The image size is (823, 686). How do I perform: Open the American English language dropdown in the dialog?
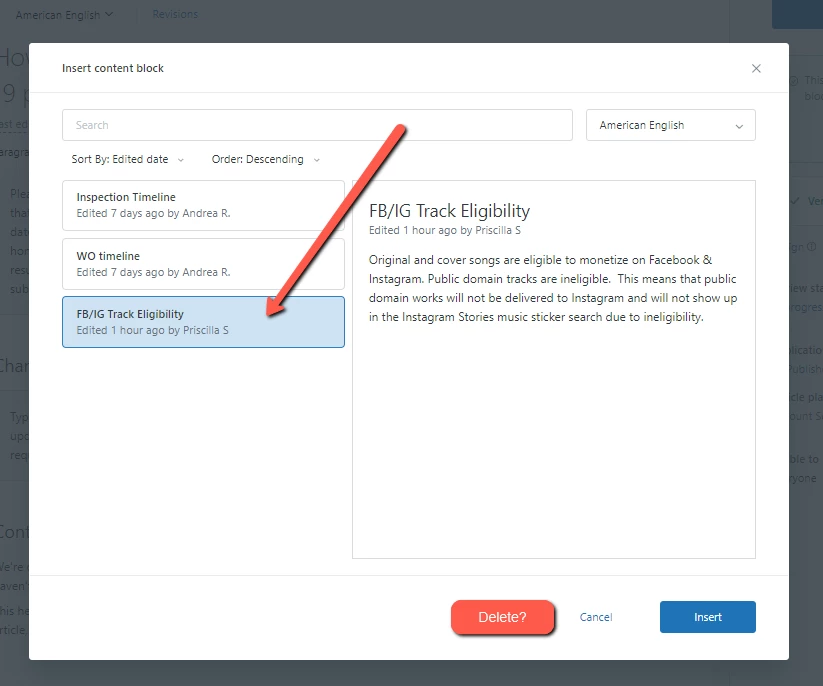click(670, 125)
